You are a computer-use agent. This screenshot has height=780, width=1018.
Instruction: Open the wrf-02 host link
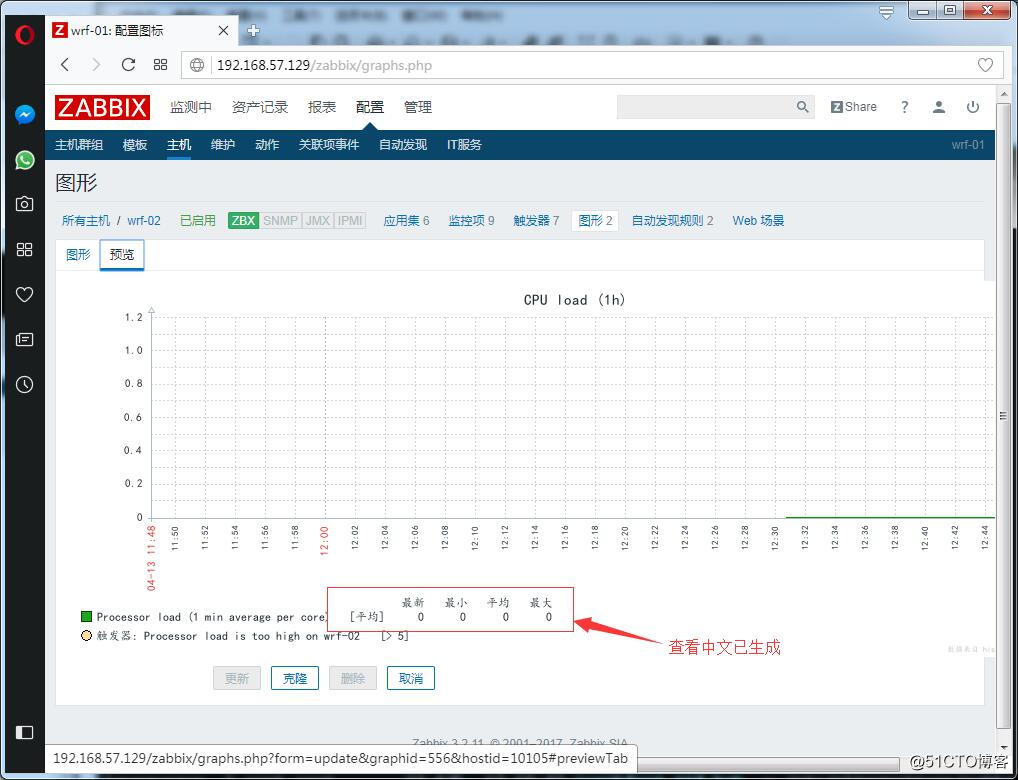143,221
